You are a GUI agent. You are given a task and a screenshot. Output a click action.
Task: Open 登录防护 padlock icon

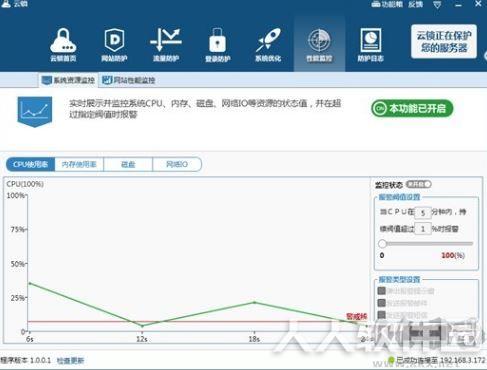217,45
